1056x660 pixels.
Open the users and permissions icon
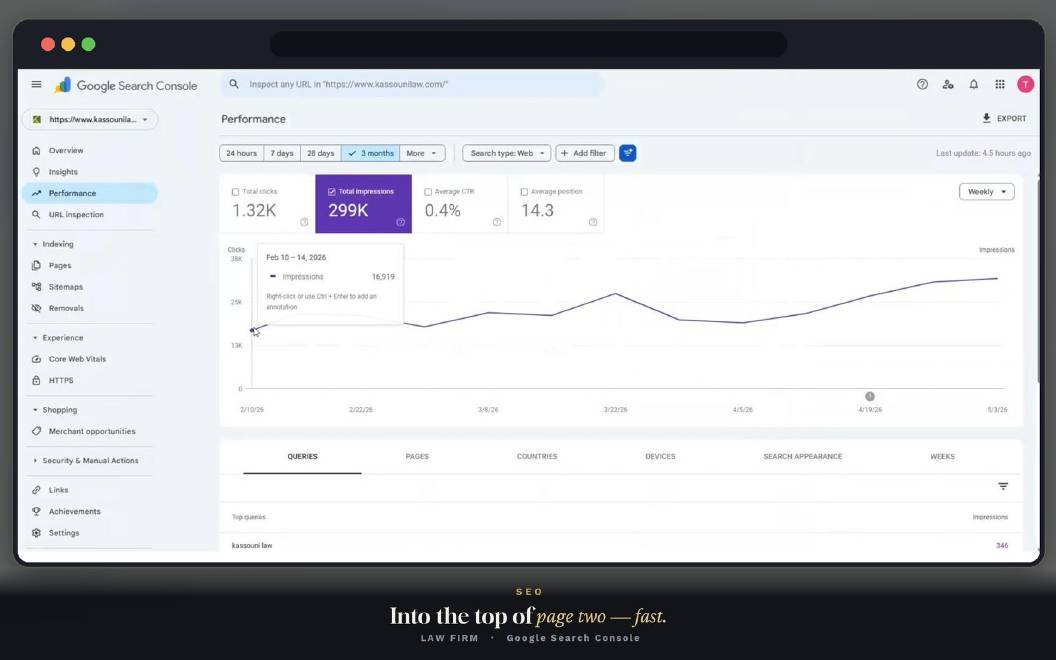(948, 84)
